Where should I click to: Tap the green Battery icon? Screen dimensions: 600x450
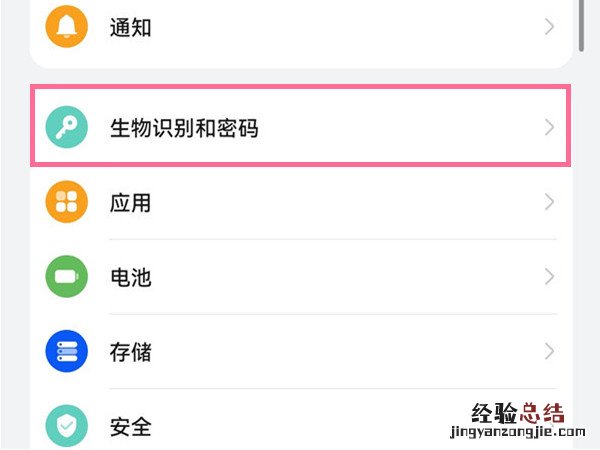coord(68,277)
